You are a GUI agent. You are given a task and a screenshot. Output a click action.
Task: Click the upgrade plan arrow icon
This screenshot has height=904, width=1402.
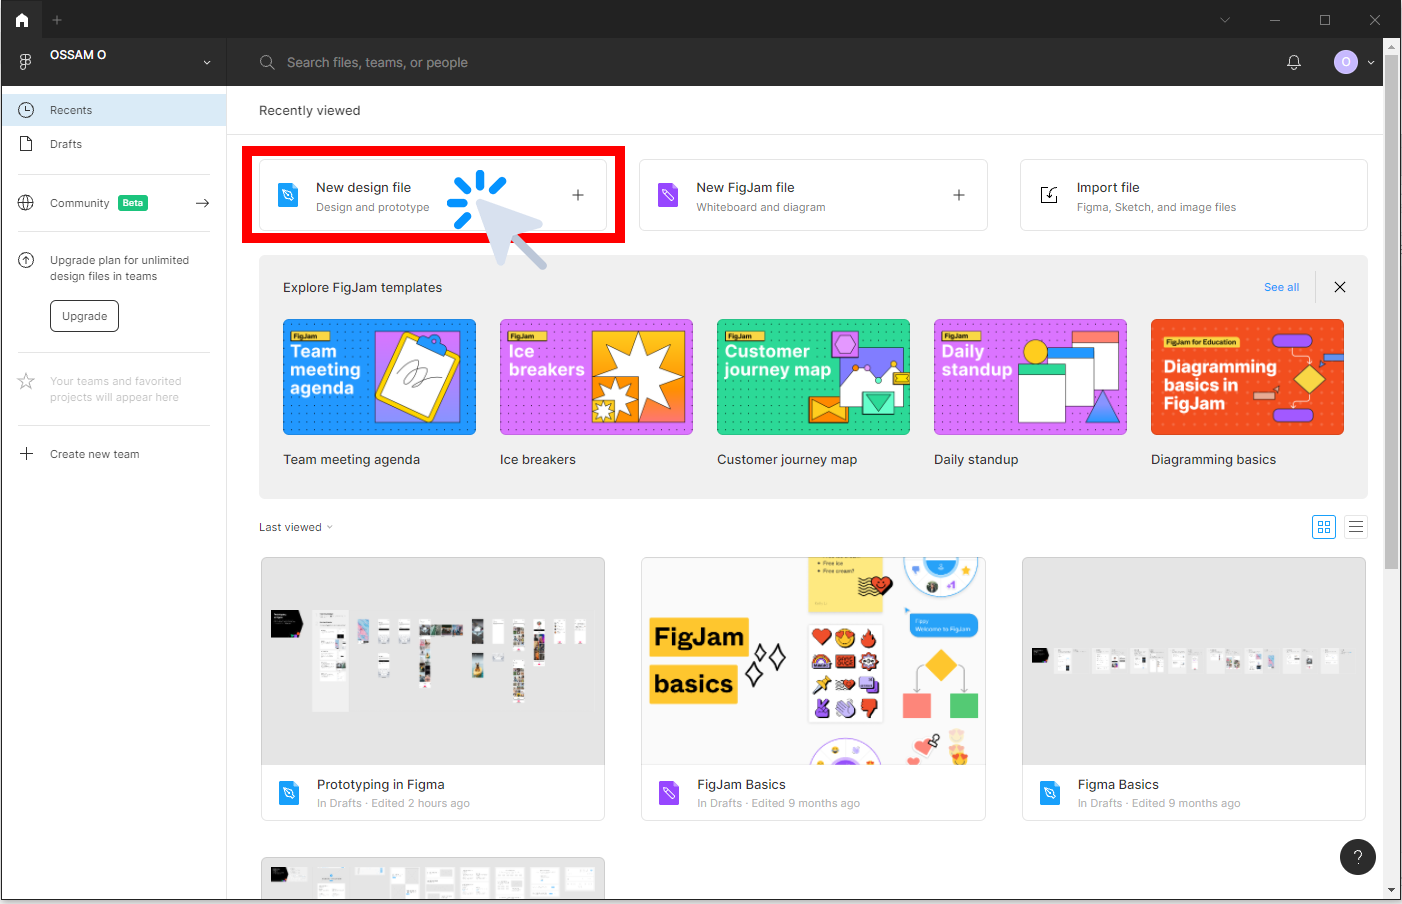click(26, 260)
